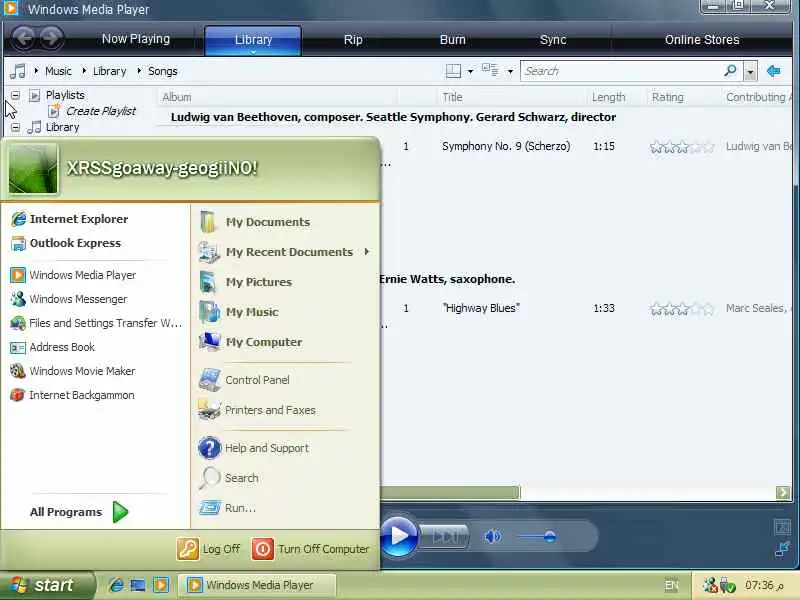Open All Programs list

point(79,512)
